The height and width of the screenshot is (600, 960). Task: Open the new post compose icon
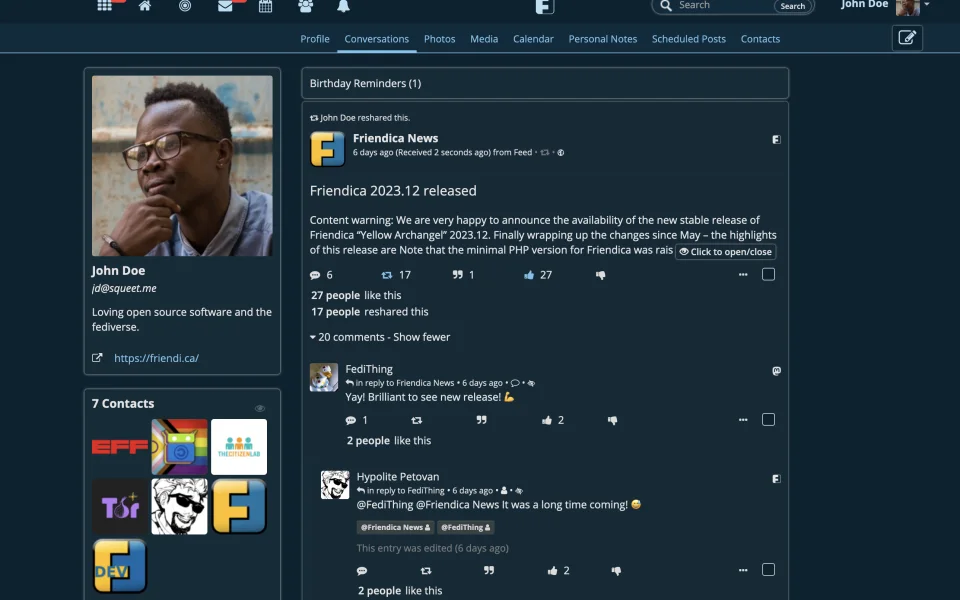pyautogui.click(x=907, y=38)
